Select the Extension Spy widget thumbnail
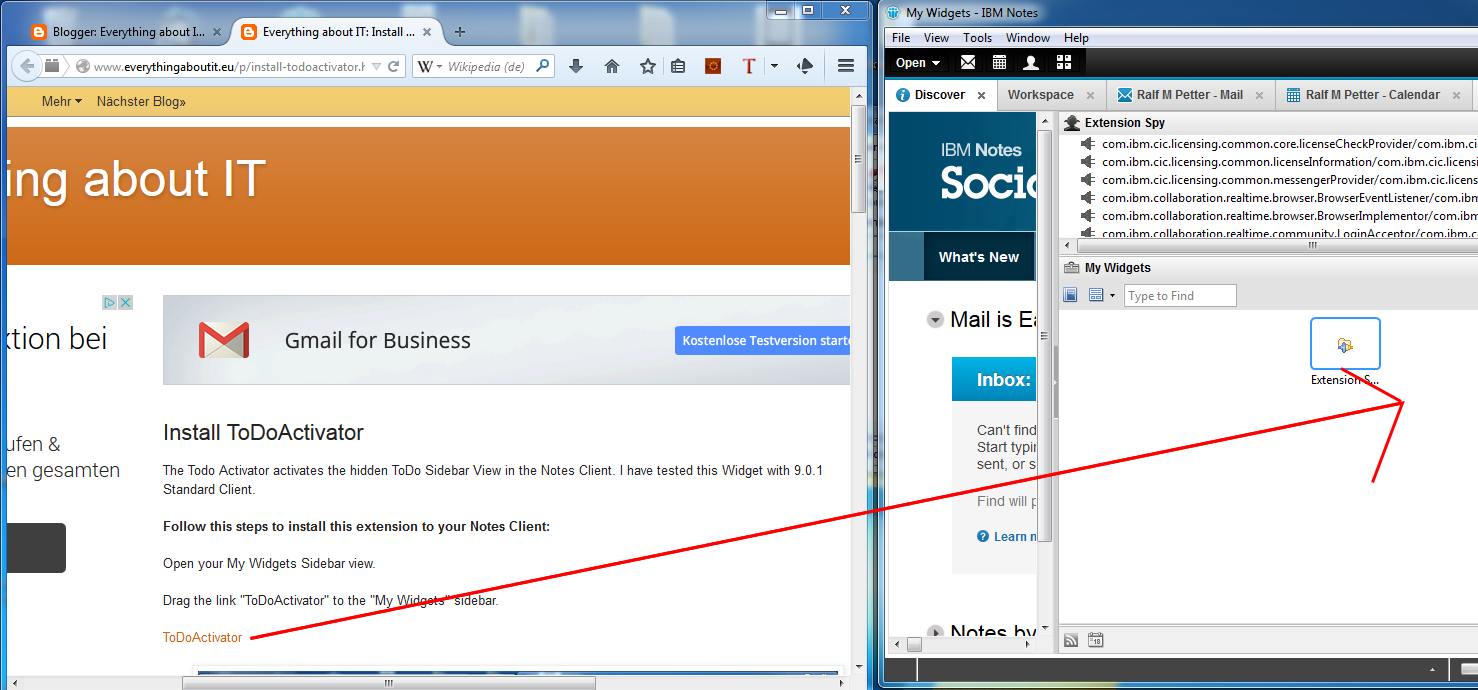 (x=1345, y=345)
